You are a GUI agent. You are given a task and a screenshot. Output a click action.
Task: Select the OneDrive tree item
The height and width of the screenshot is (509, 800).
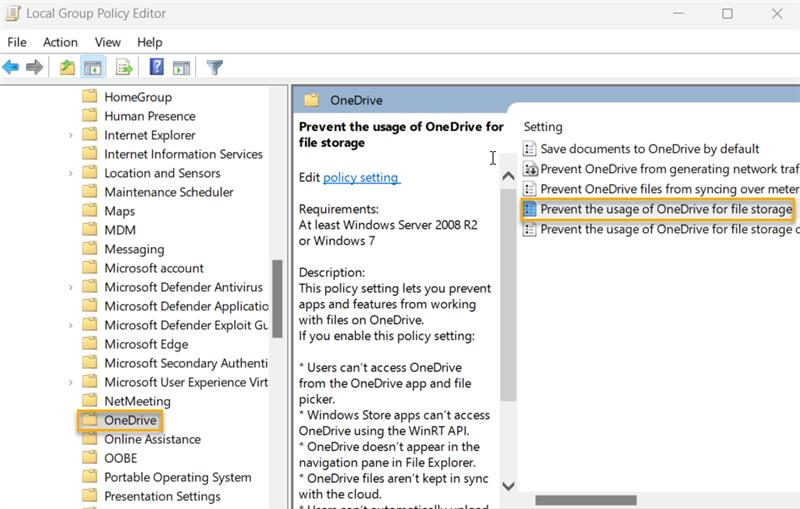pyautogui.click(x=130, y=420)
